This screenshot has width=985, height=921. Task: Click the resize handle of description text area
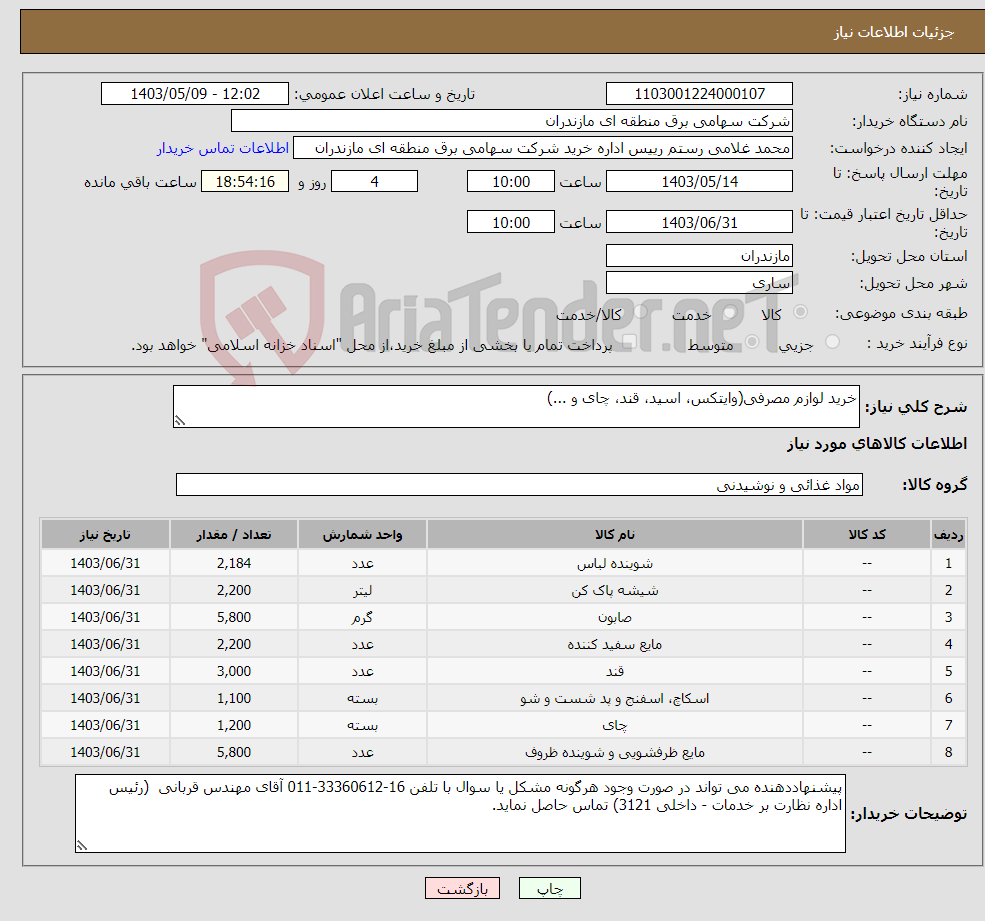click(180, 421)
